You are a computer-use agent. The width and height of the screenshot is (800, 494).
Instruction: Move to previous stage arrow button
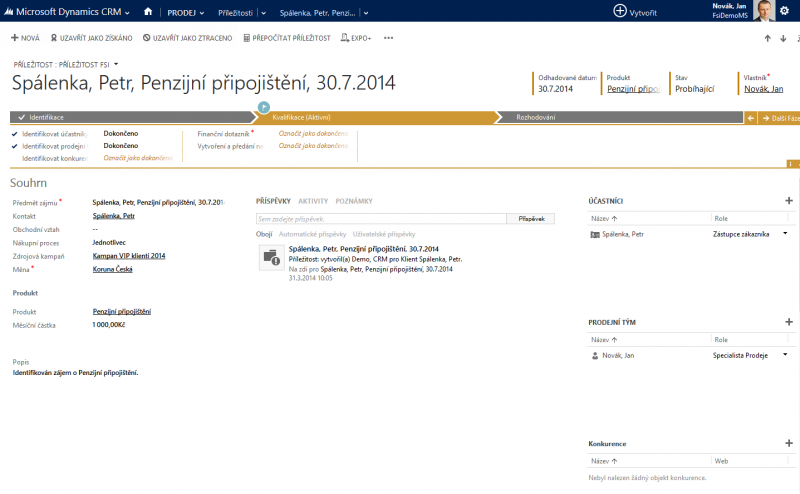coord(751,118)
